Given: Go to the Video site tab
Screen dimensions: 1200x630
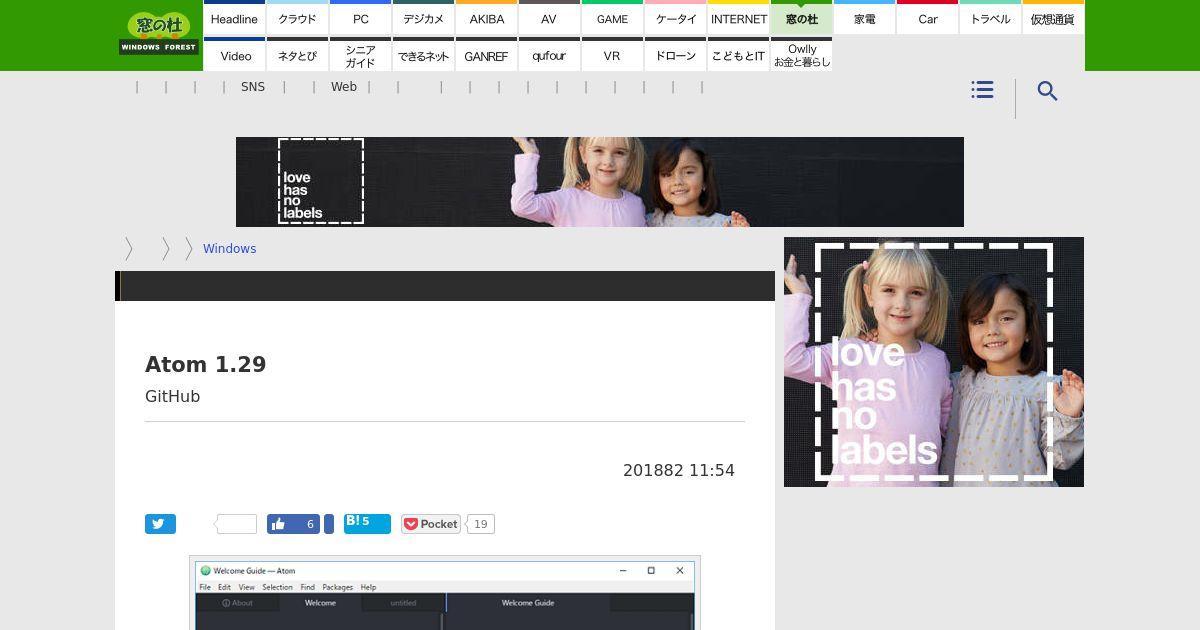Looking at the screenshot, I should (x=234, y=55).
